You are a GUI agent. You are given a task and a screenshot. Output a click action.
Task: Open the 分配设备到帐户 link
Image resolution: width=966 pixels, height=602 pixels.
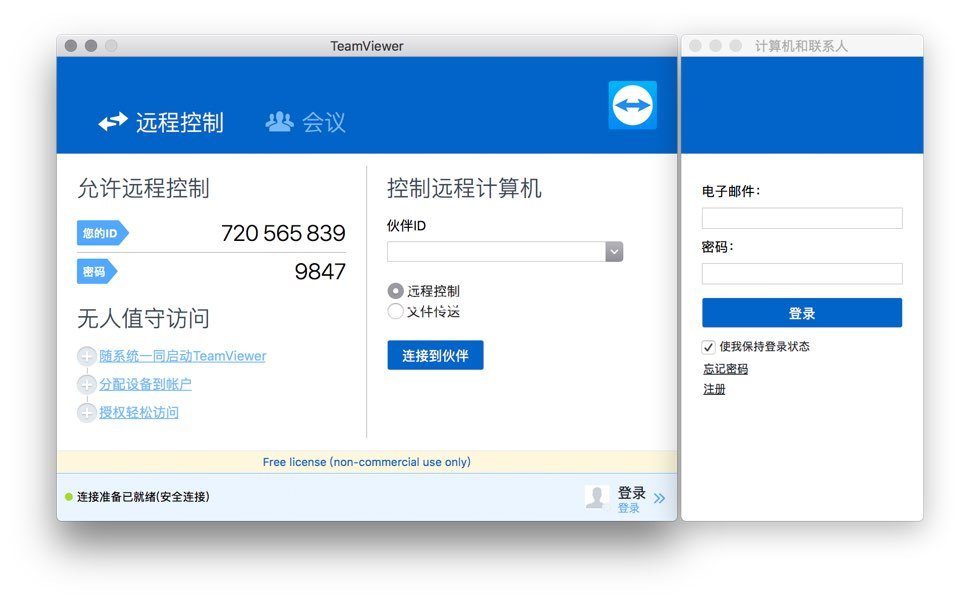click(145, 384)
